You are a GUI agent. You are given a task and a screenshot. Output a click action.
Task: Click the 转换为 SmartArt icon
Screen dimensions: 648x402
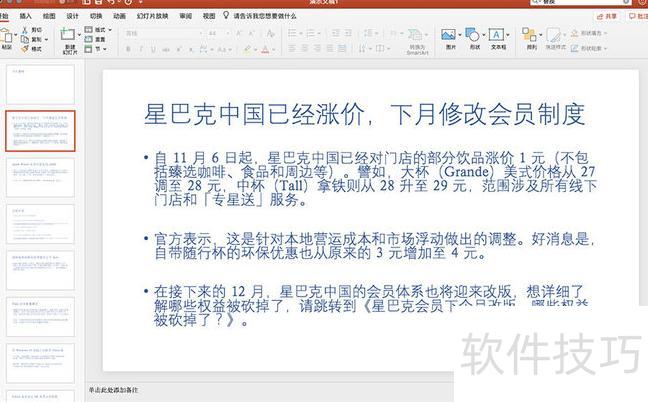point(415,35)
